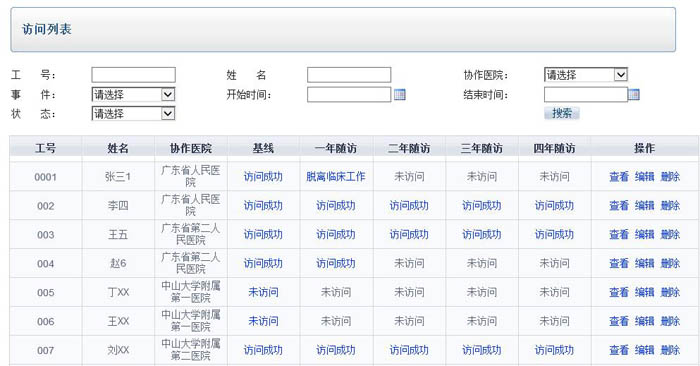Image resolution: width=700 pixels, height=366 pixels.
Task: Click 编辑 for row 006
Action: pos(644,321)
